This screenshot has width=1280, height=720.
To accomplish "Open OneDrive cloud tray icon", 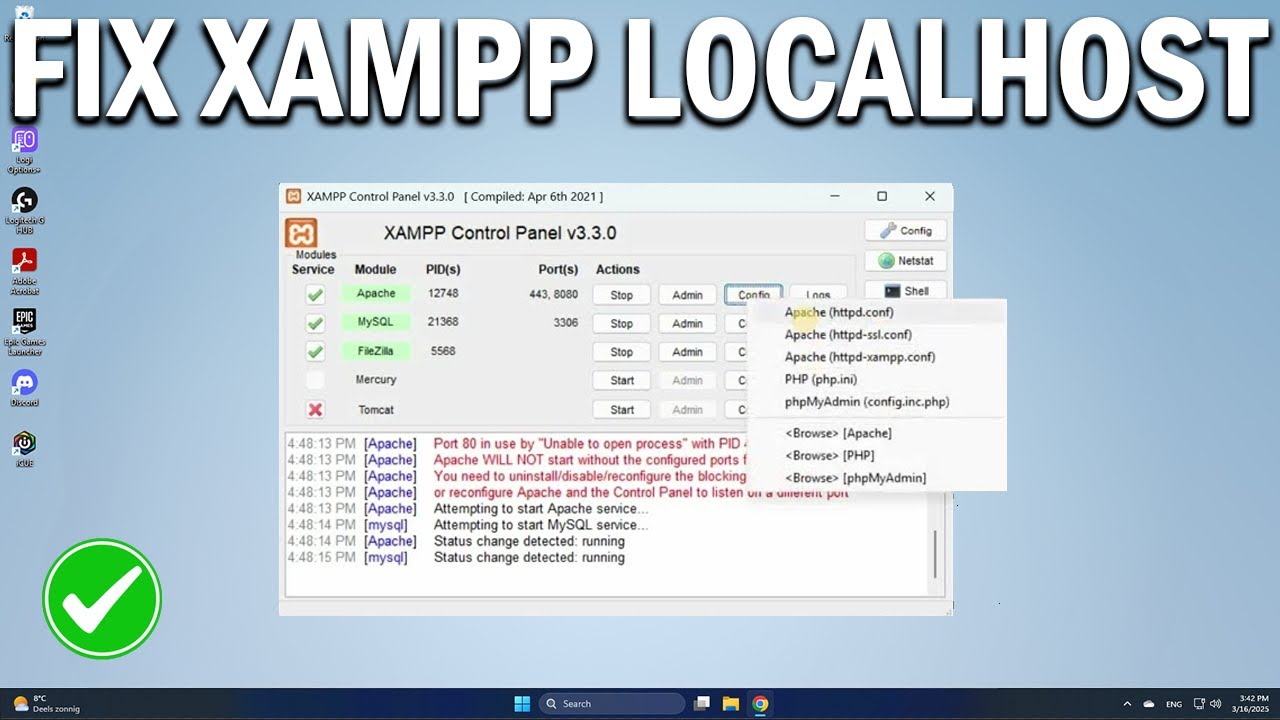I will click(1149, 704).
